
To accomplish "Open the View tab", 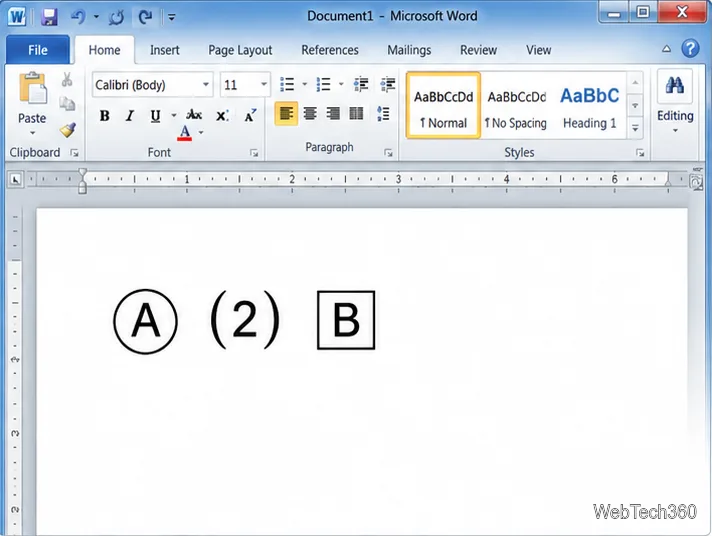I will (539, 50).
